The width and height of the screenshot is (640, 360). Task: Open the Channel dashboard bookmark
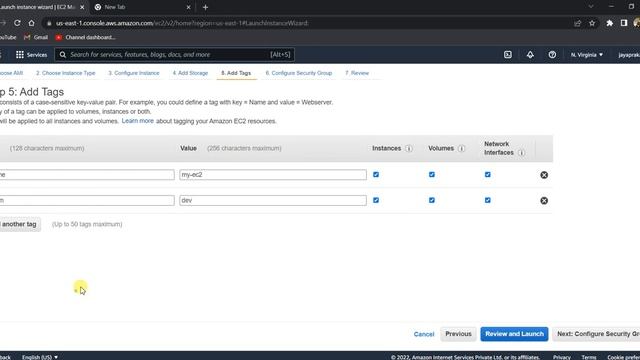pyautogui.click(x=86, y=37)
